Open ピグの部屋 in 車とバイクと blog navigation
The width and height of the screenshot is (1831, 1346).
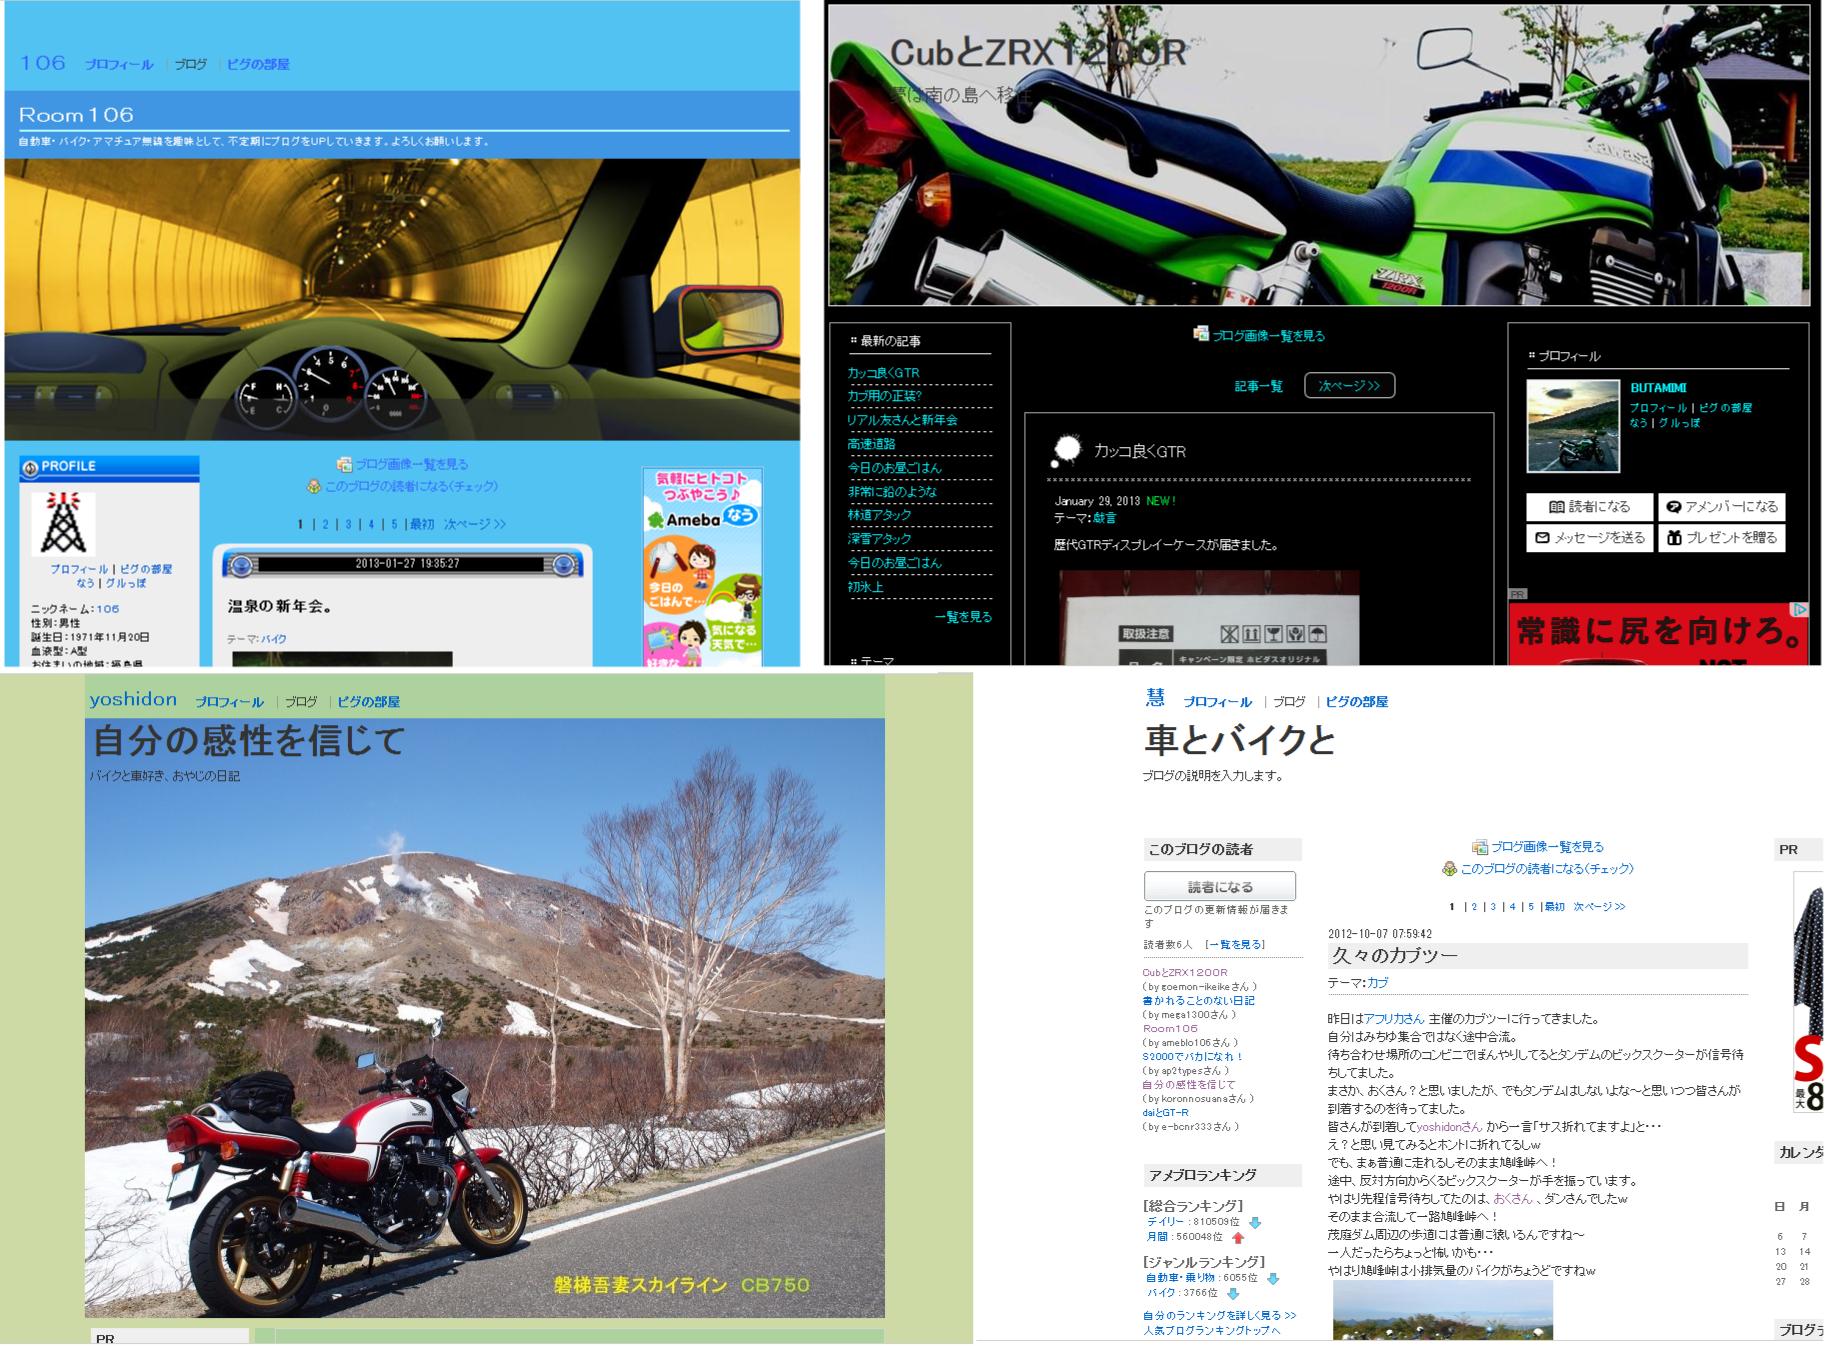coord(1356,702)
